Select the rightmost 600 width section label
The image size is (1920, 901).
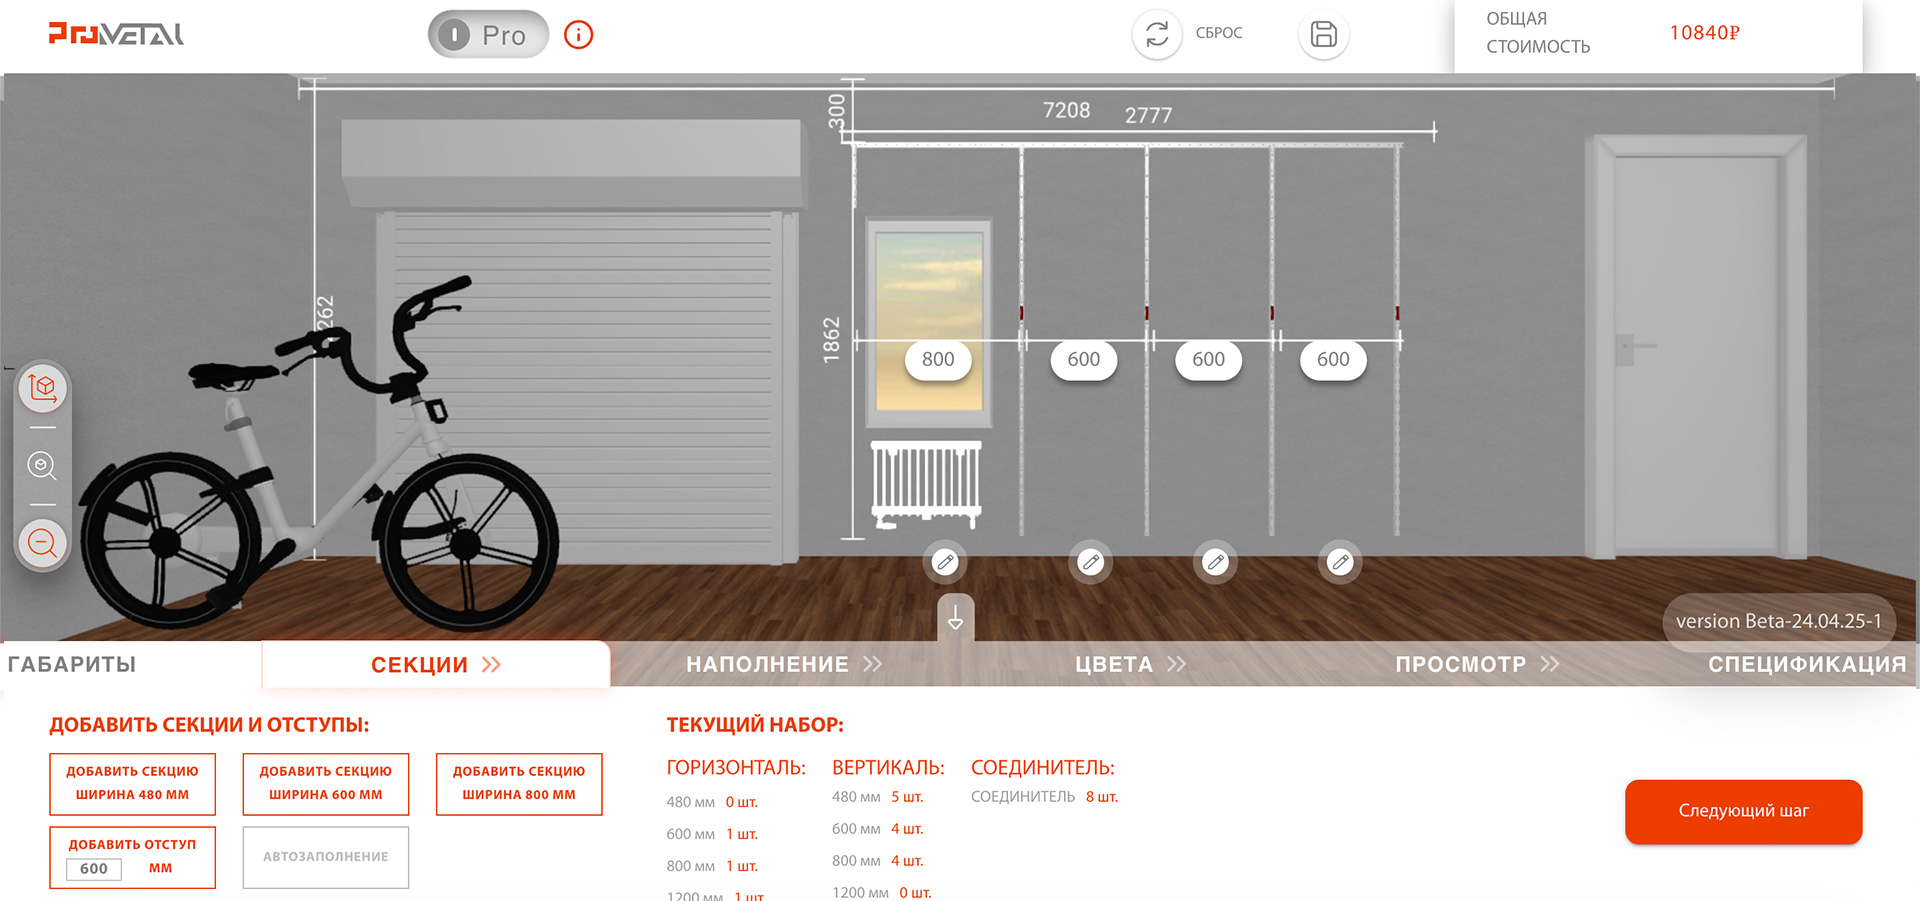click(x=1333, y=360)
